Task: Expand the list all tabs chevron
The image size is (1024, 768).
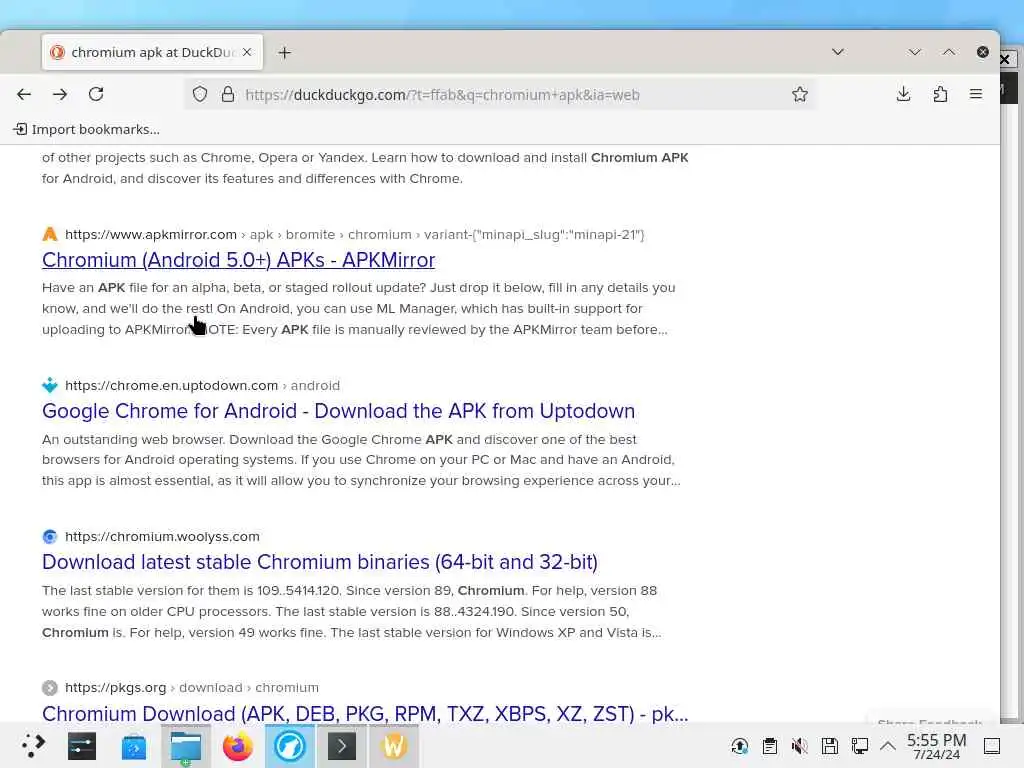Action: (x=838, y=52)
